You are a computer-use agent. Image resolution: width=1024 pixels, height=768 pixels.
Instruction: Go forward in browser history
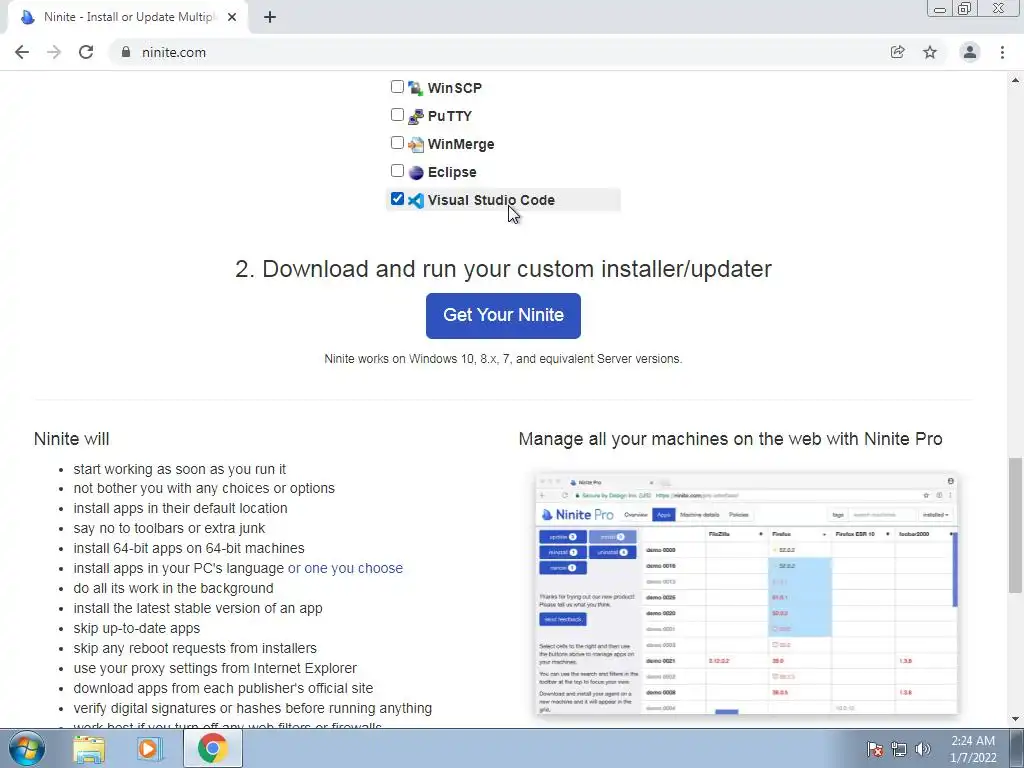point(54,52)
